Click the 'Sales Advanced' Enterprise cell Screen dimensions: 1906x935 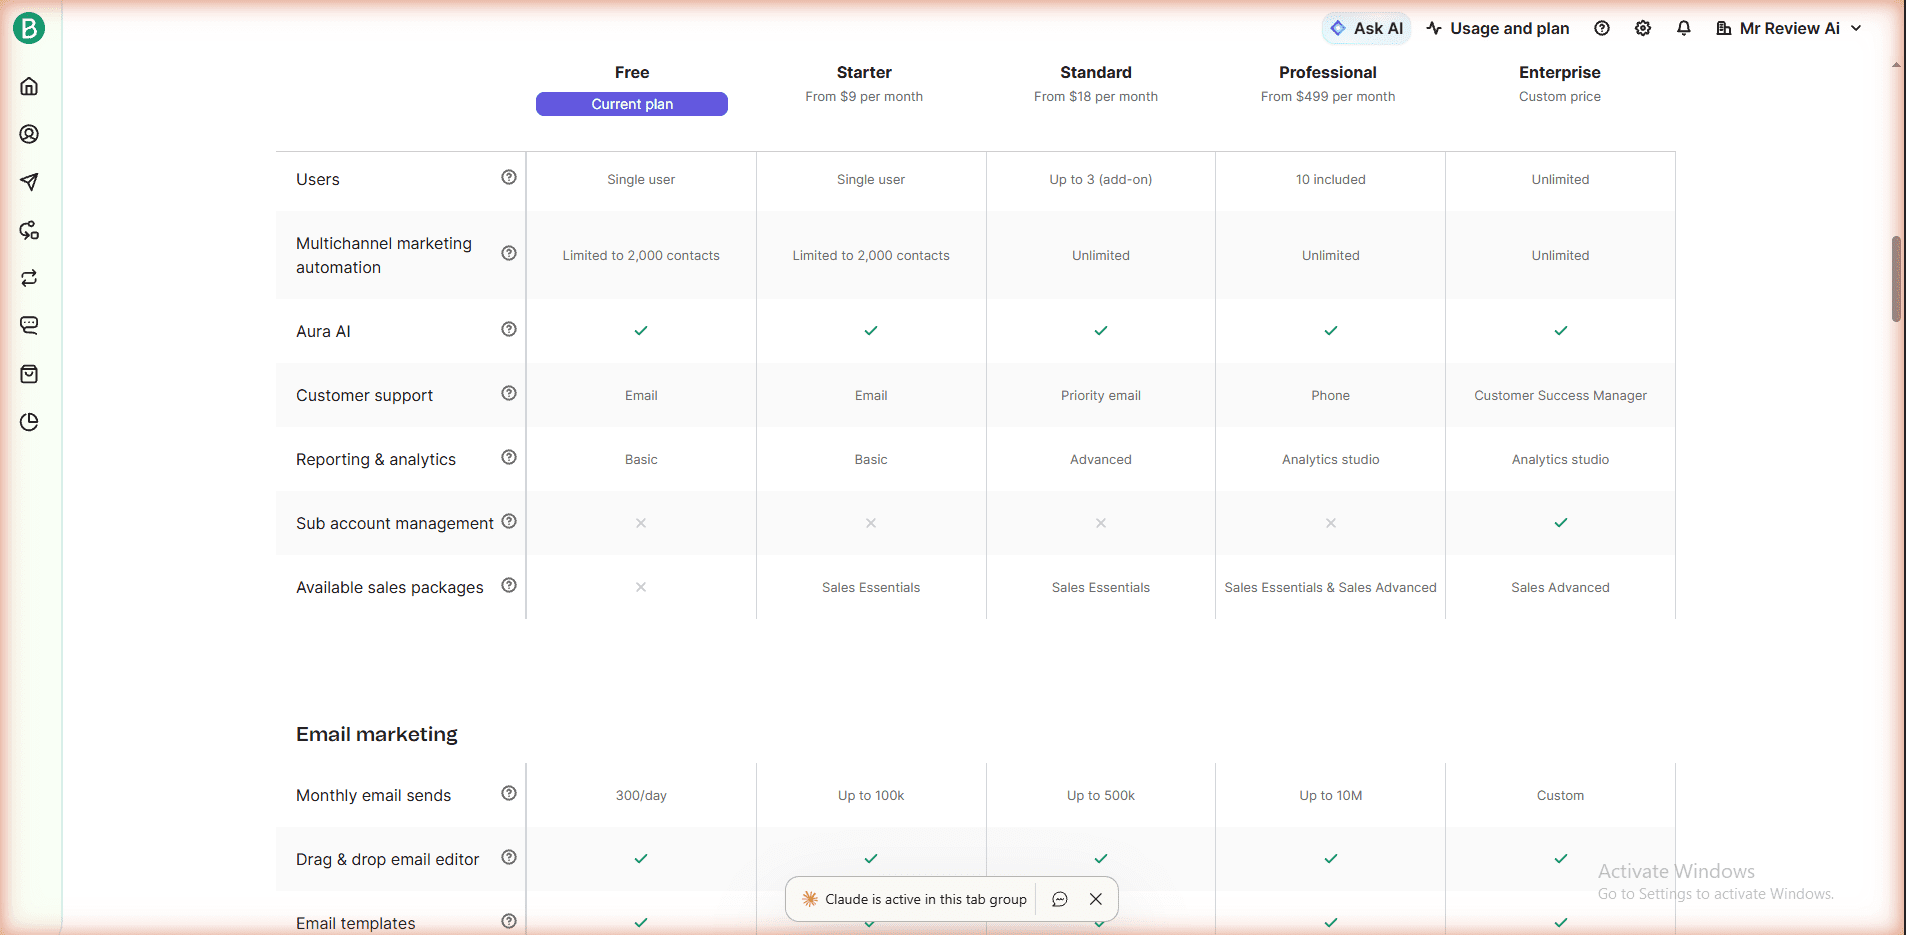[x=1561, y=588]
